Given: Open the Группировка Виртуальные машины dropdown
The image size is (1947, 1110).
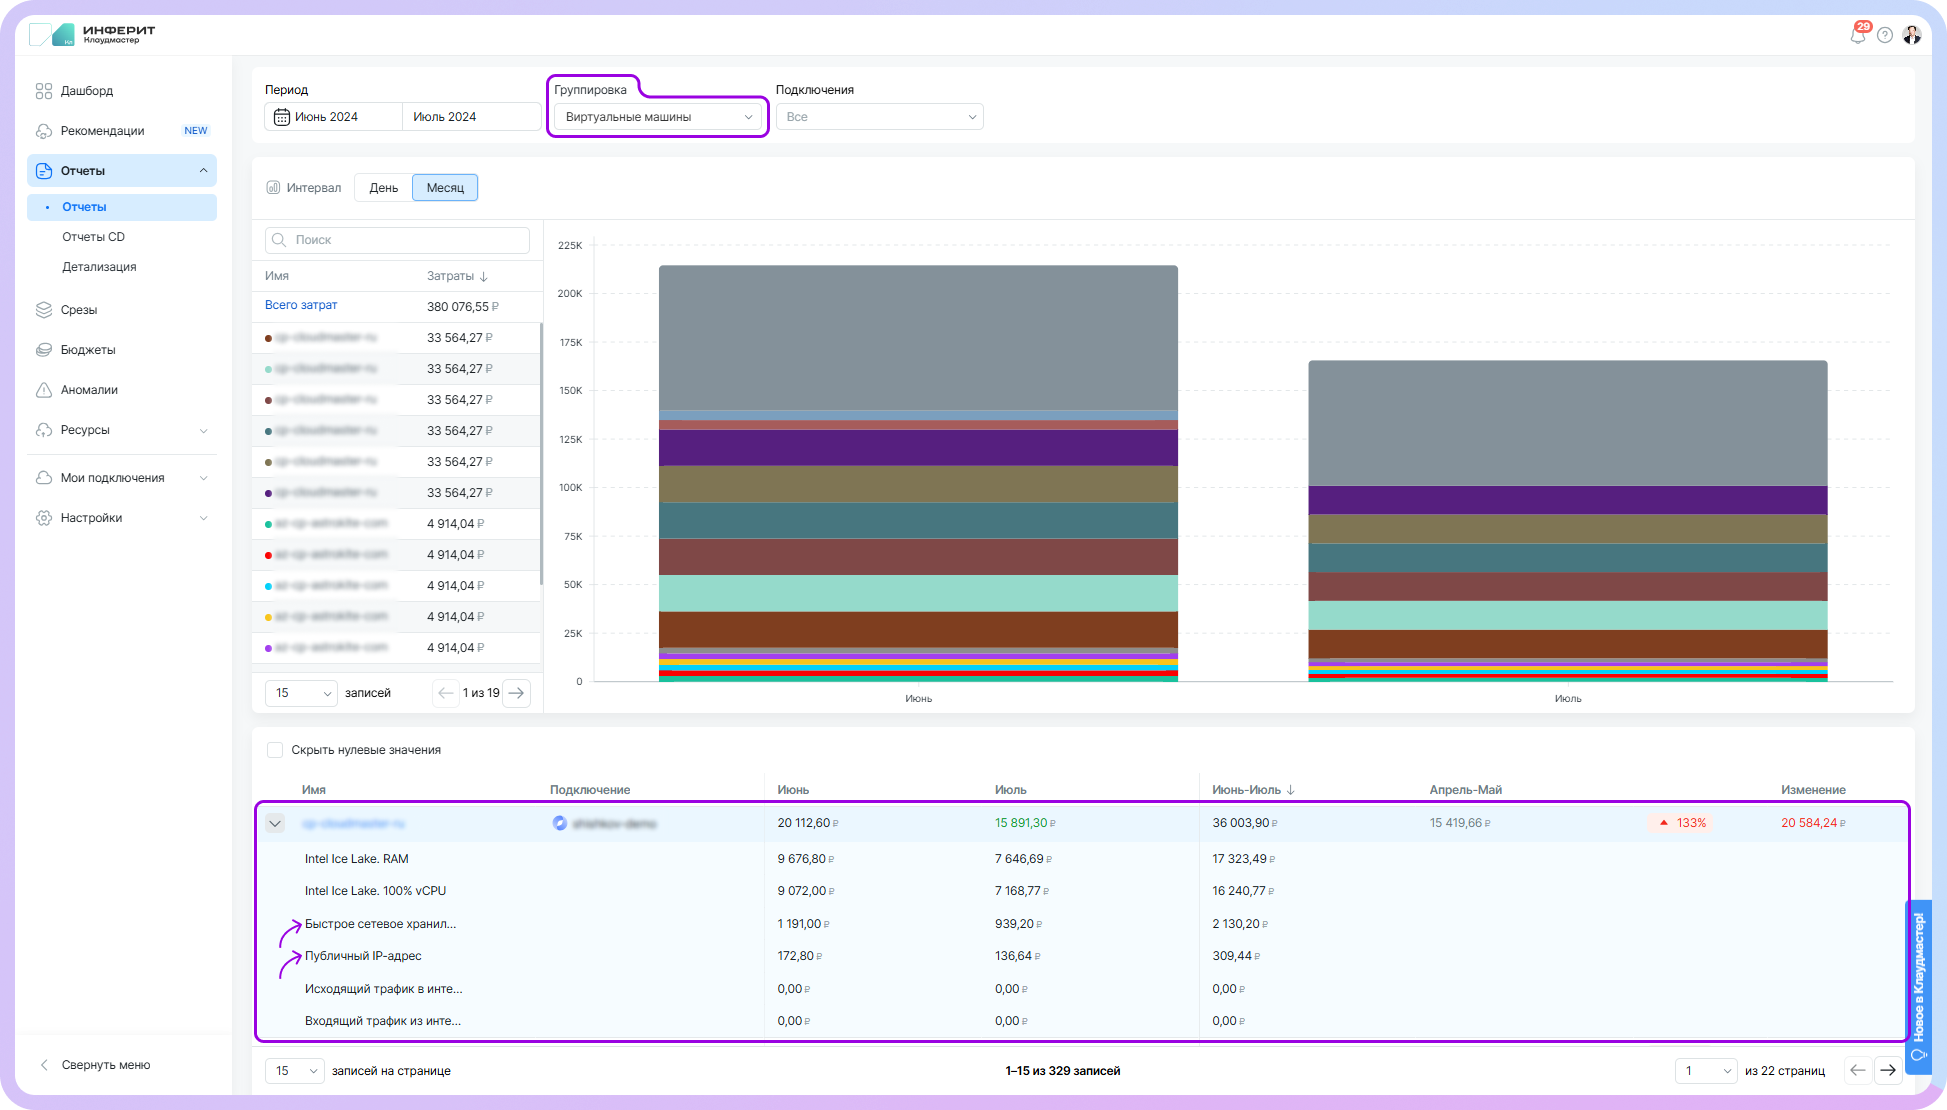Looking at the screenshot, I should [658, 117].
